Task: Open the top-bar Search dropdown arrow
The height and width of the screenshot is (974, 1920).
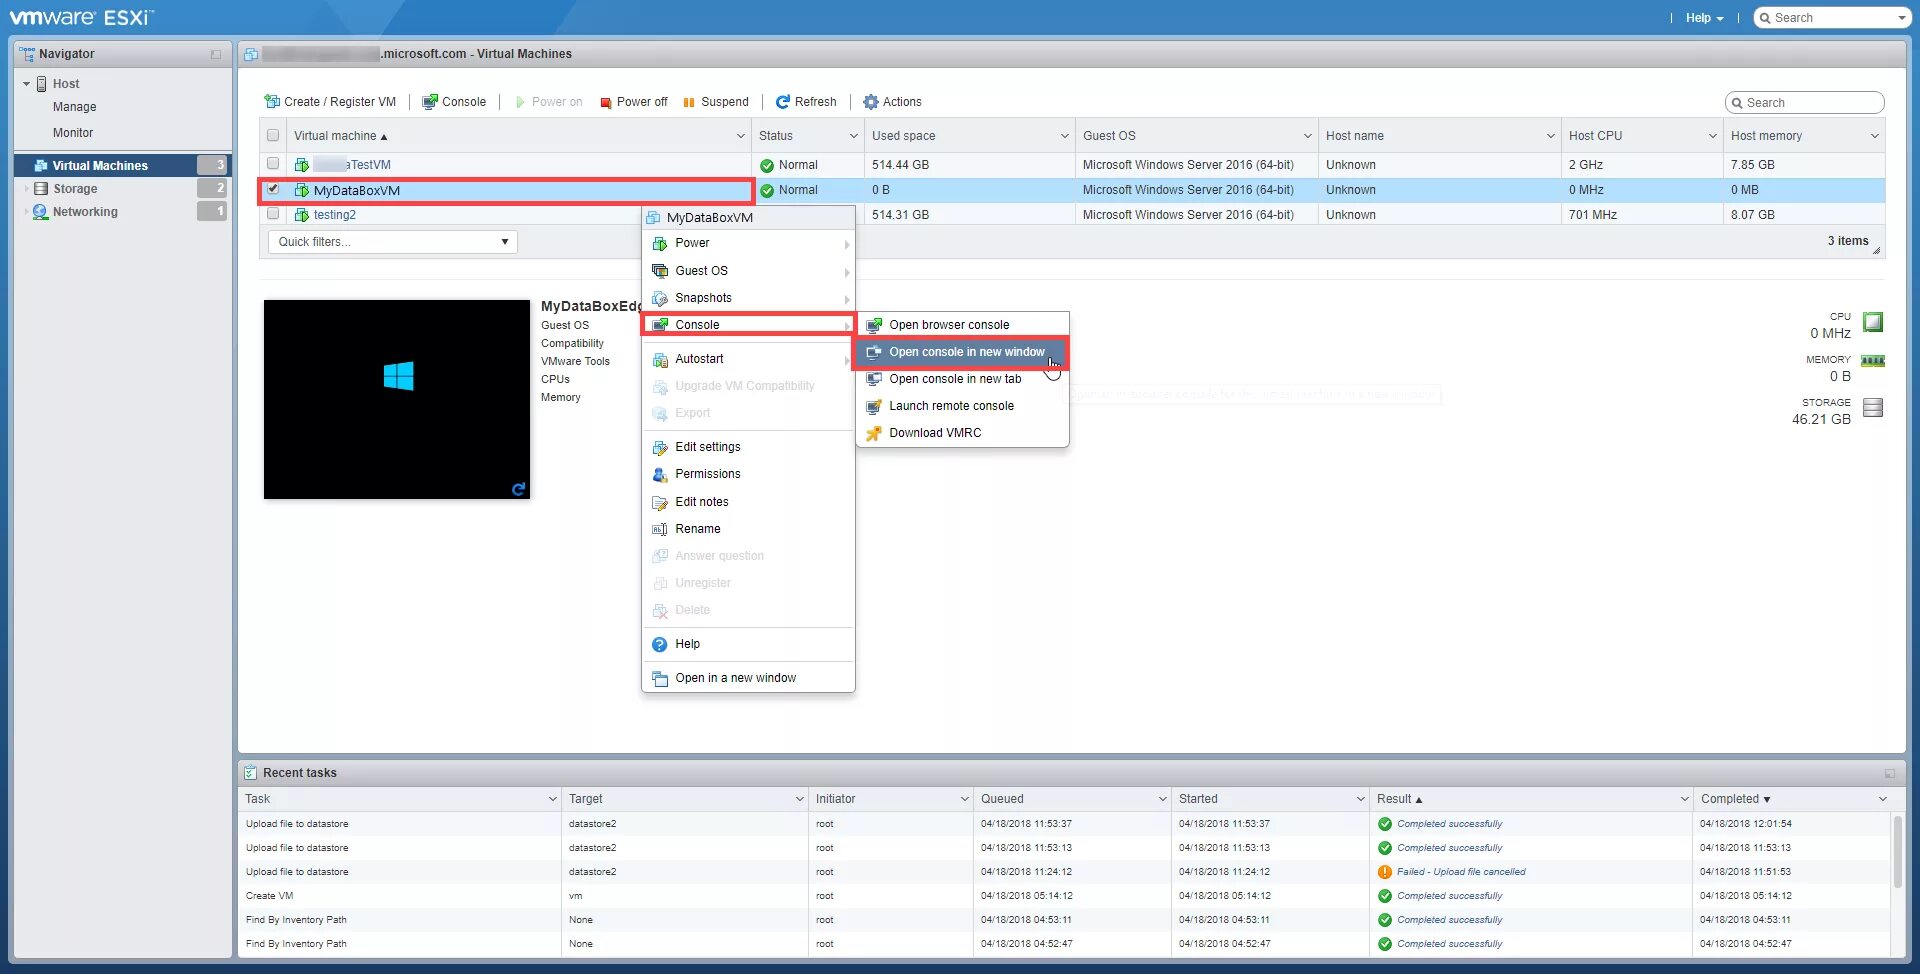Action: pos(1902,18)
